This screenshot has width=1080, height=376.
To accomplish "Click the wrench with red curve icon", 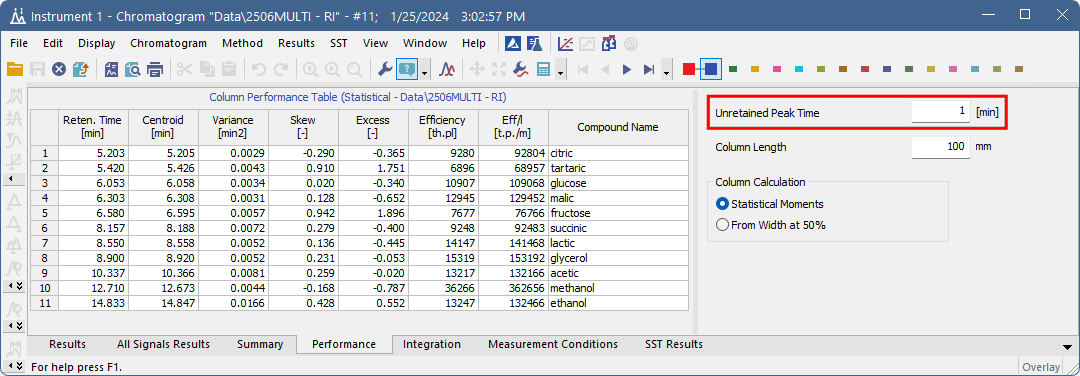I will (521, 69).
